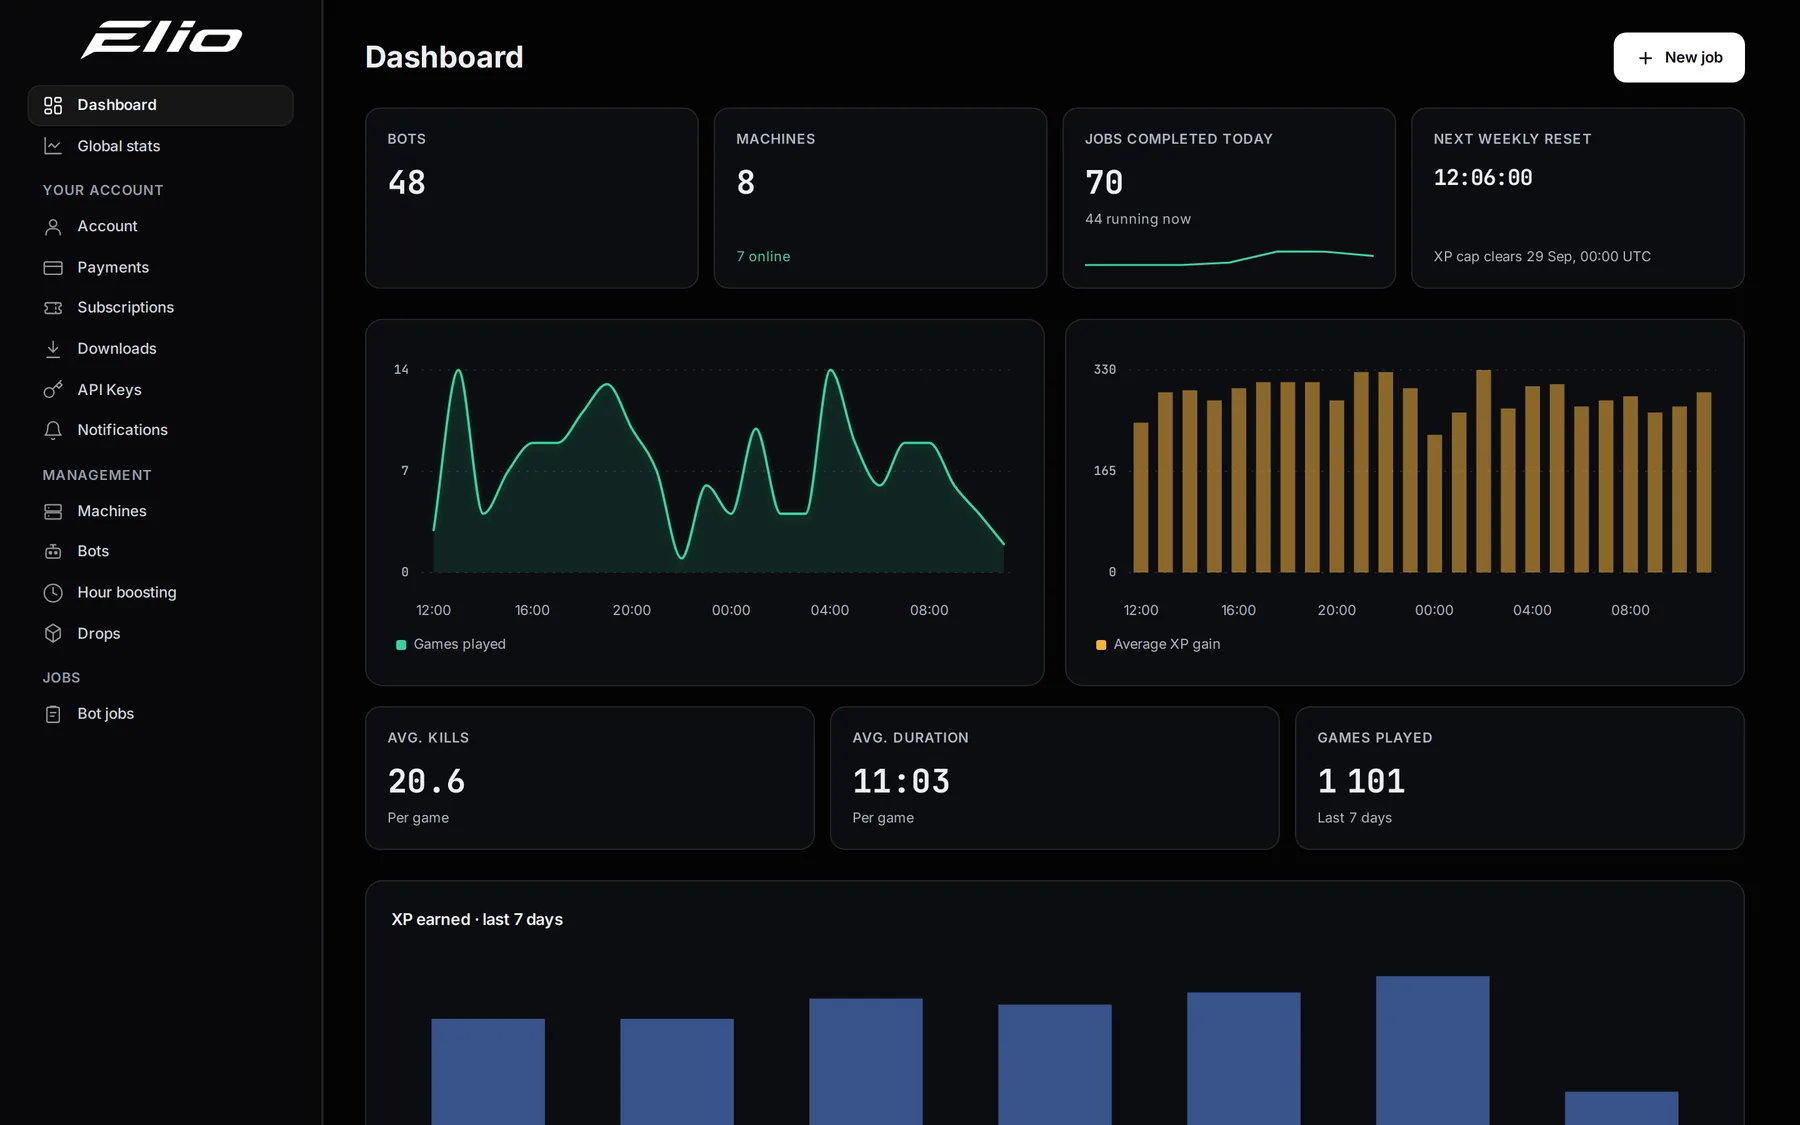Click the Games Played value 1 101
Viewport: 1800px width, 1125px height.
click(1361, 781)
